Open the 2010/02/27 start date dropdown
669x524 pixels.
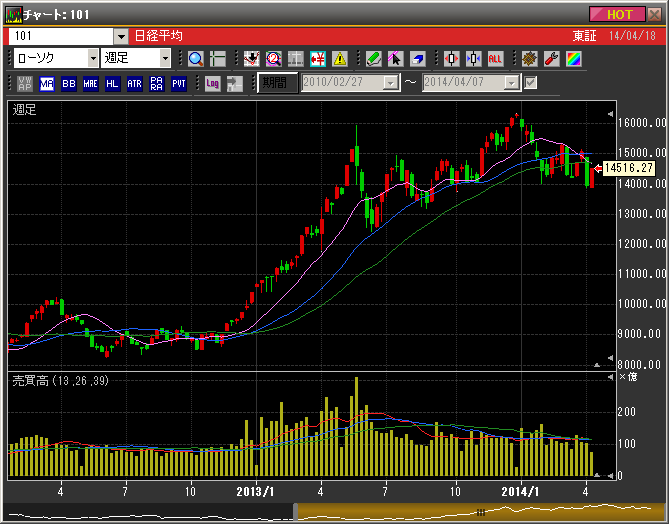pyautogui.click(x=390, y=83)
